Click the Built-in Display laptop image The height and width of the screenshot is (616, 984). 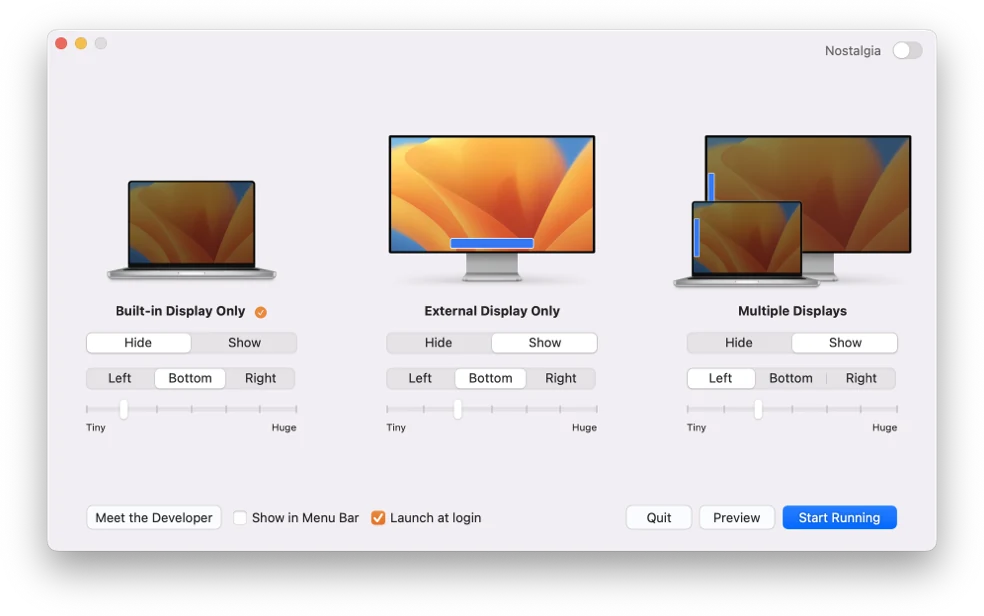coord(191,229)
